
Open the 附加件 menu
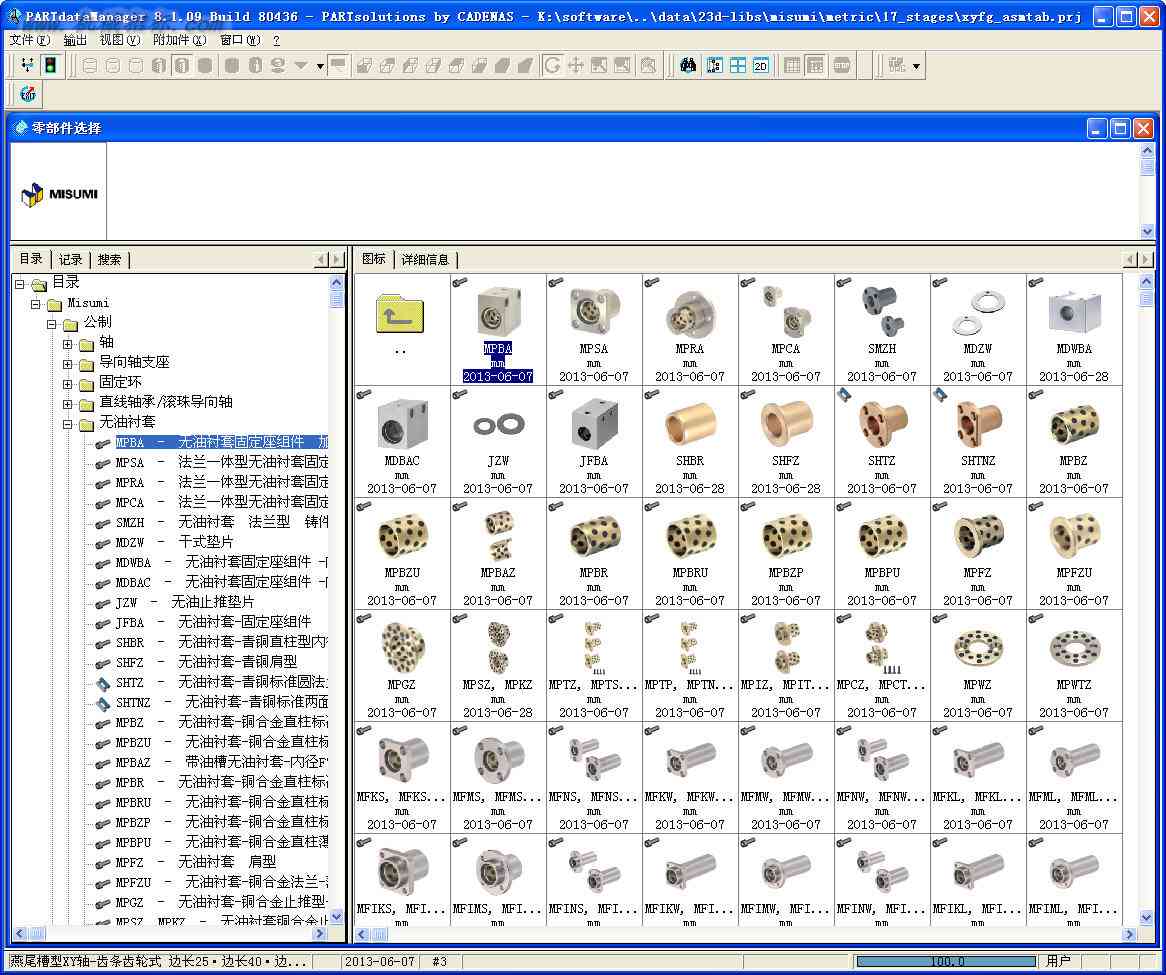(x=179, y=40)
